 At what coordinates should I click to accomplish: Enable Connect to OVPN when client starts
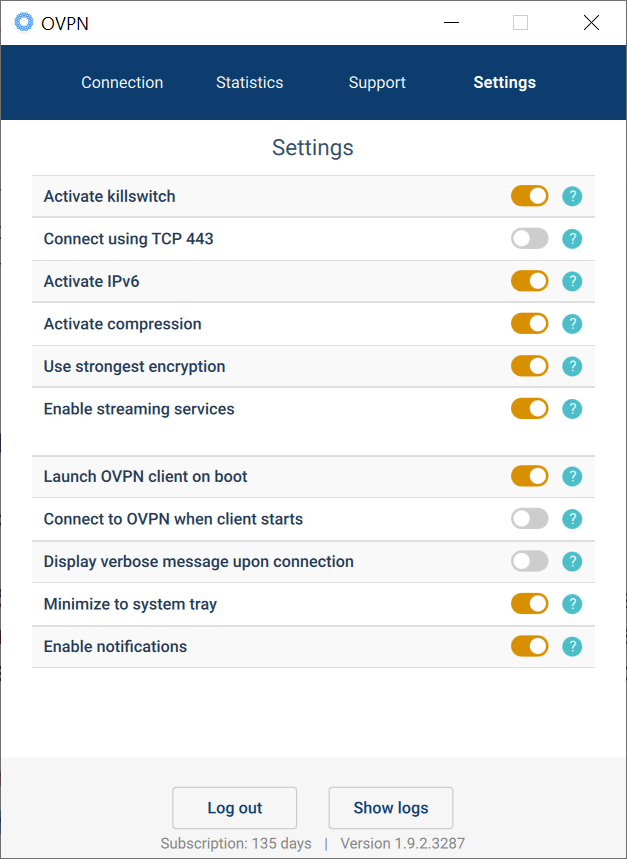click(x=529, y=519)
